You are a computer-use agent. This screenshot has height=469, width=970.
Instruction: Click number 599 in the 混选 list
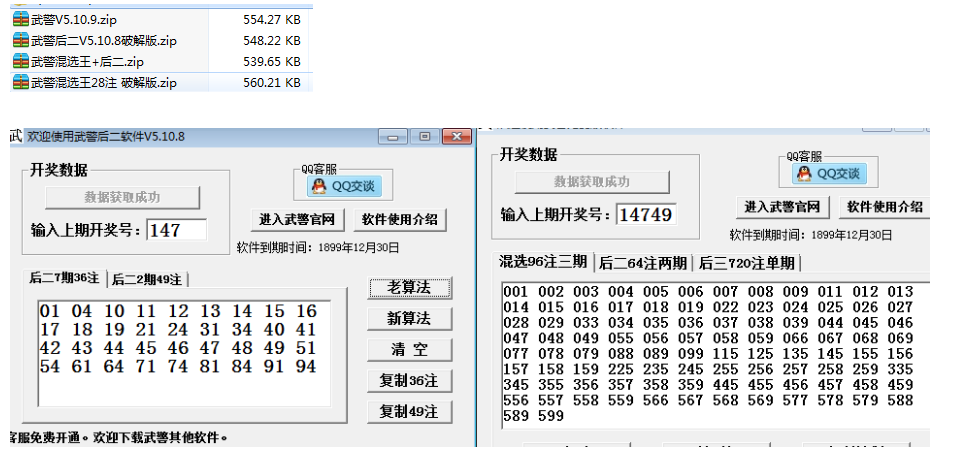(x=551, y=416)
